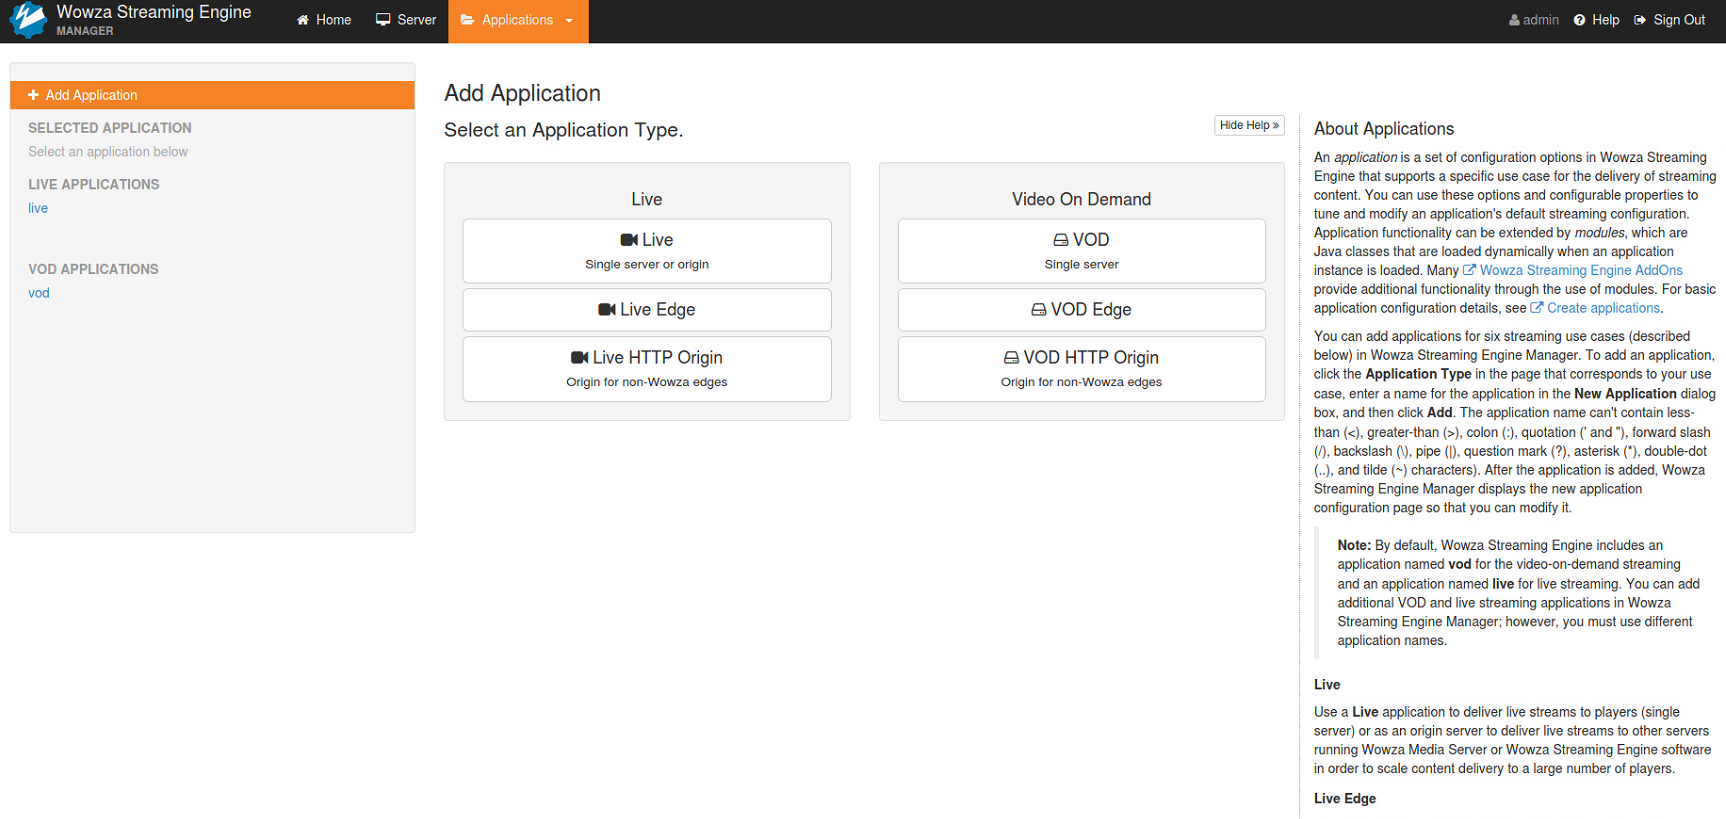Click the question mark icon beside Help
This screenshot has height=819, width=1726.
click(1580, 20)
